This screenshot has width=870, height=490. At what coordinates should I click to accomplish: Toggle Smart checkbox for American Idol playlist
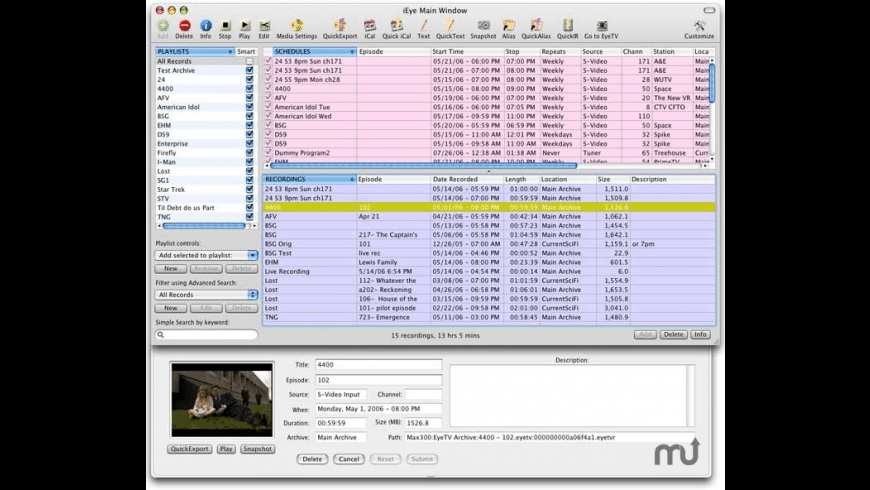[x=250, y=107]
